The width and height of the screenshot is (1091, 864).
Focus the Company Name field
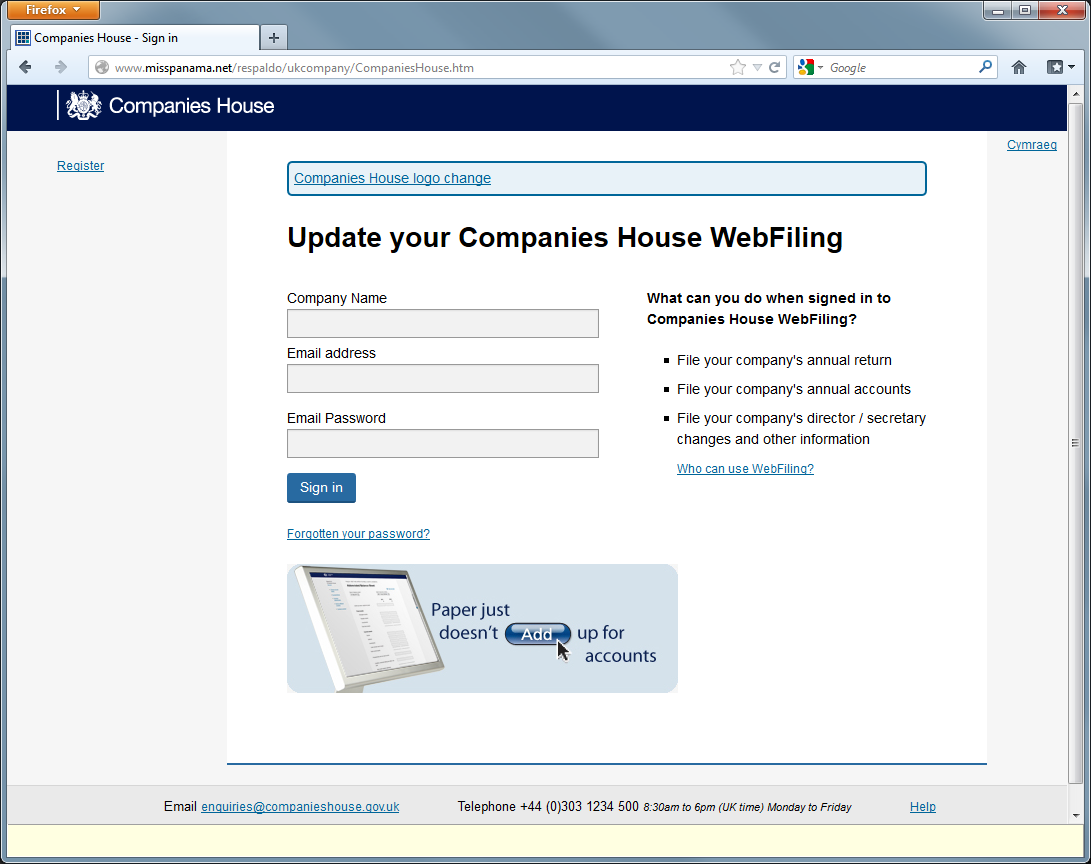[x=443, y=323]
